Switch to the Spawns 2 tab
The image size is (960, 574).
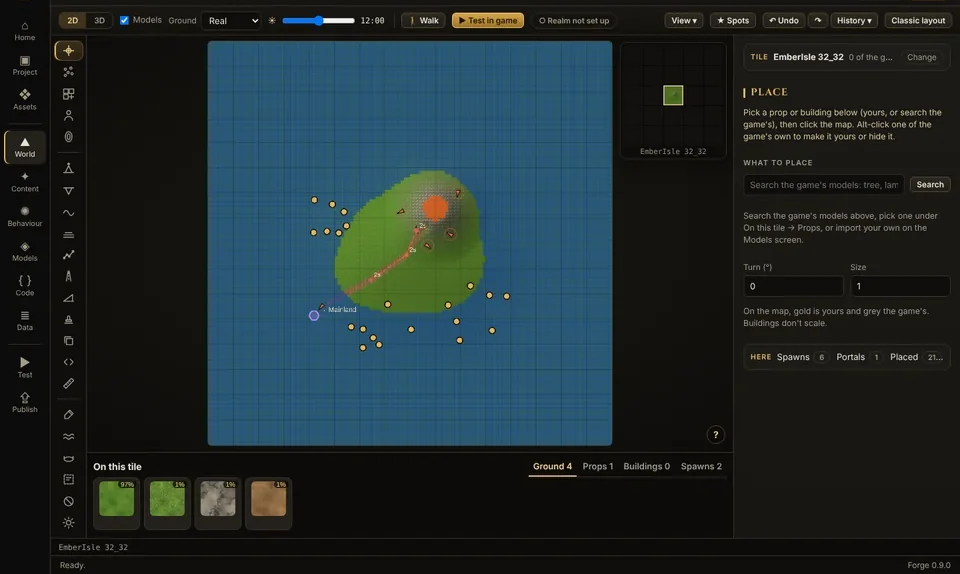point(701,466)
